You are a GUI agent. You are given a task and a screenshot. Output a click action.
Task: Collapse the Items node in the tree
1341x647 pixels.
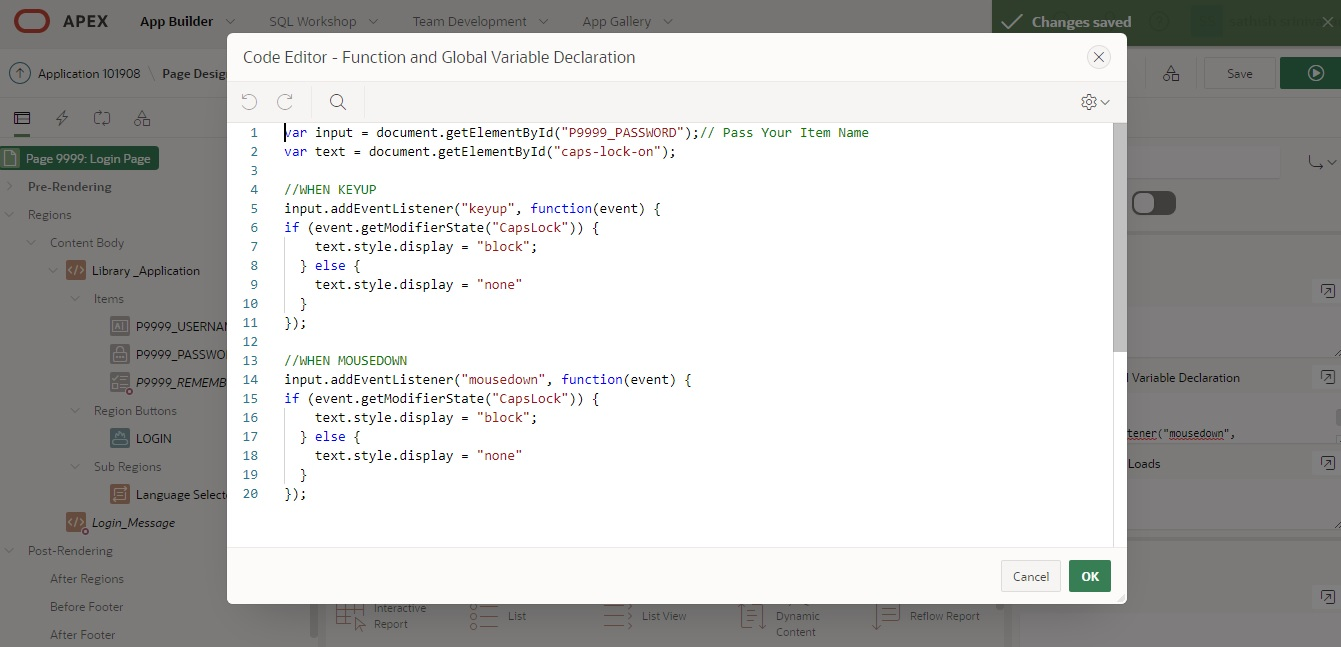pyautogui.click(x=75, y=299)
